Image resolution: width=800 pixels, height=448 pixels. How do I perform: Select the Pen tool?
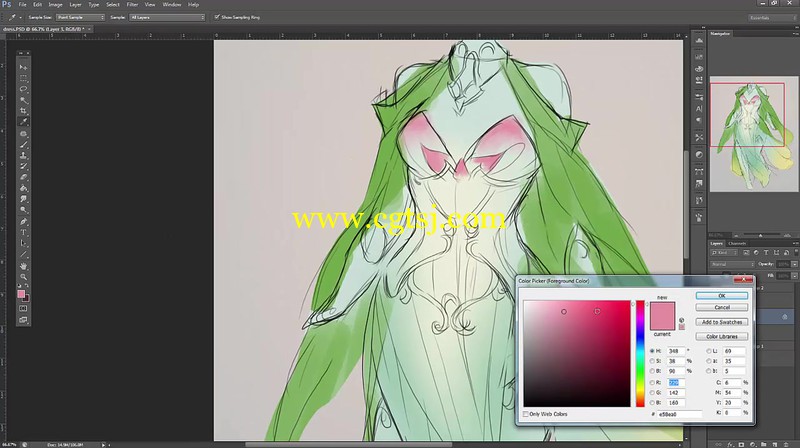(23, 222)
